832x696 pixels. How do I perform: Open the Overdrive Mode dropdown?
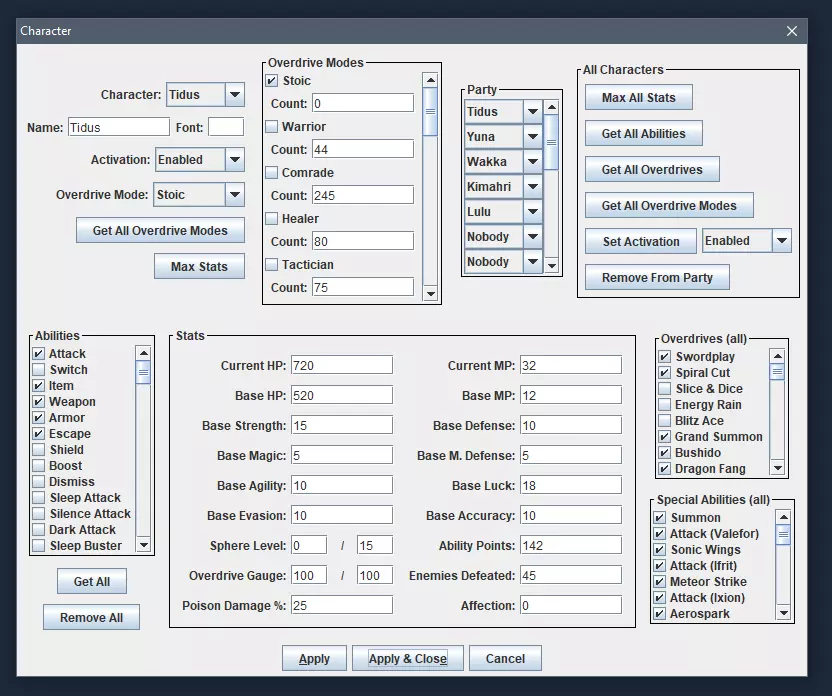[234, 195]
